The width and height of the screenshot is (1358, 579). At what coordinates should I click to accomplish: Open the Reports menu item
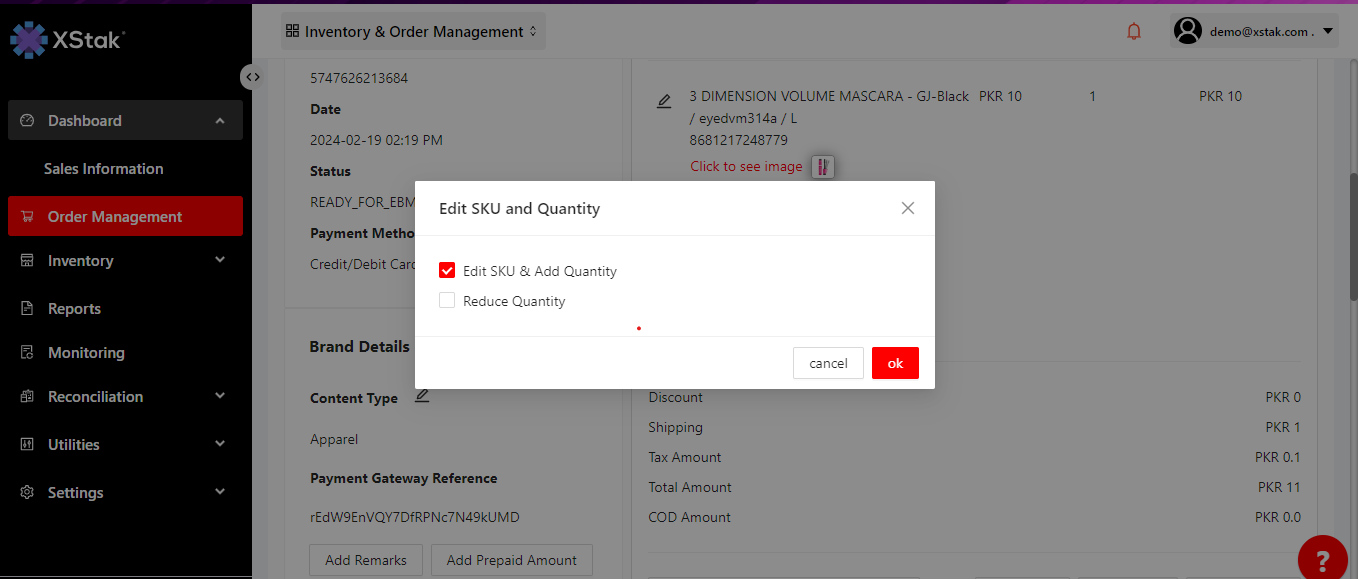75,309
